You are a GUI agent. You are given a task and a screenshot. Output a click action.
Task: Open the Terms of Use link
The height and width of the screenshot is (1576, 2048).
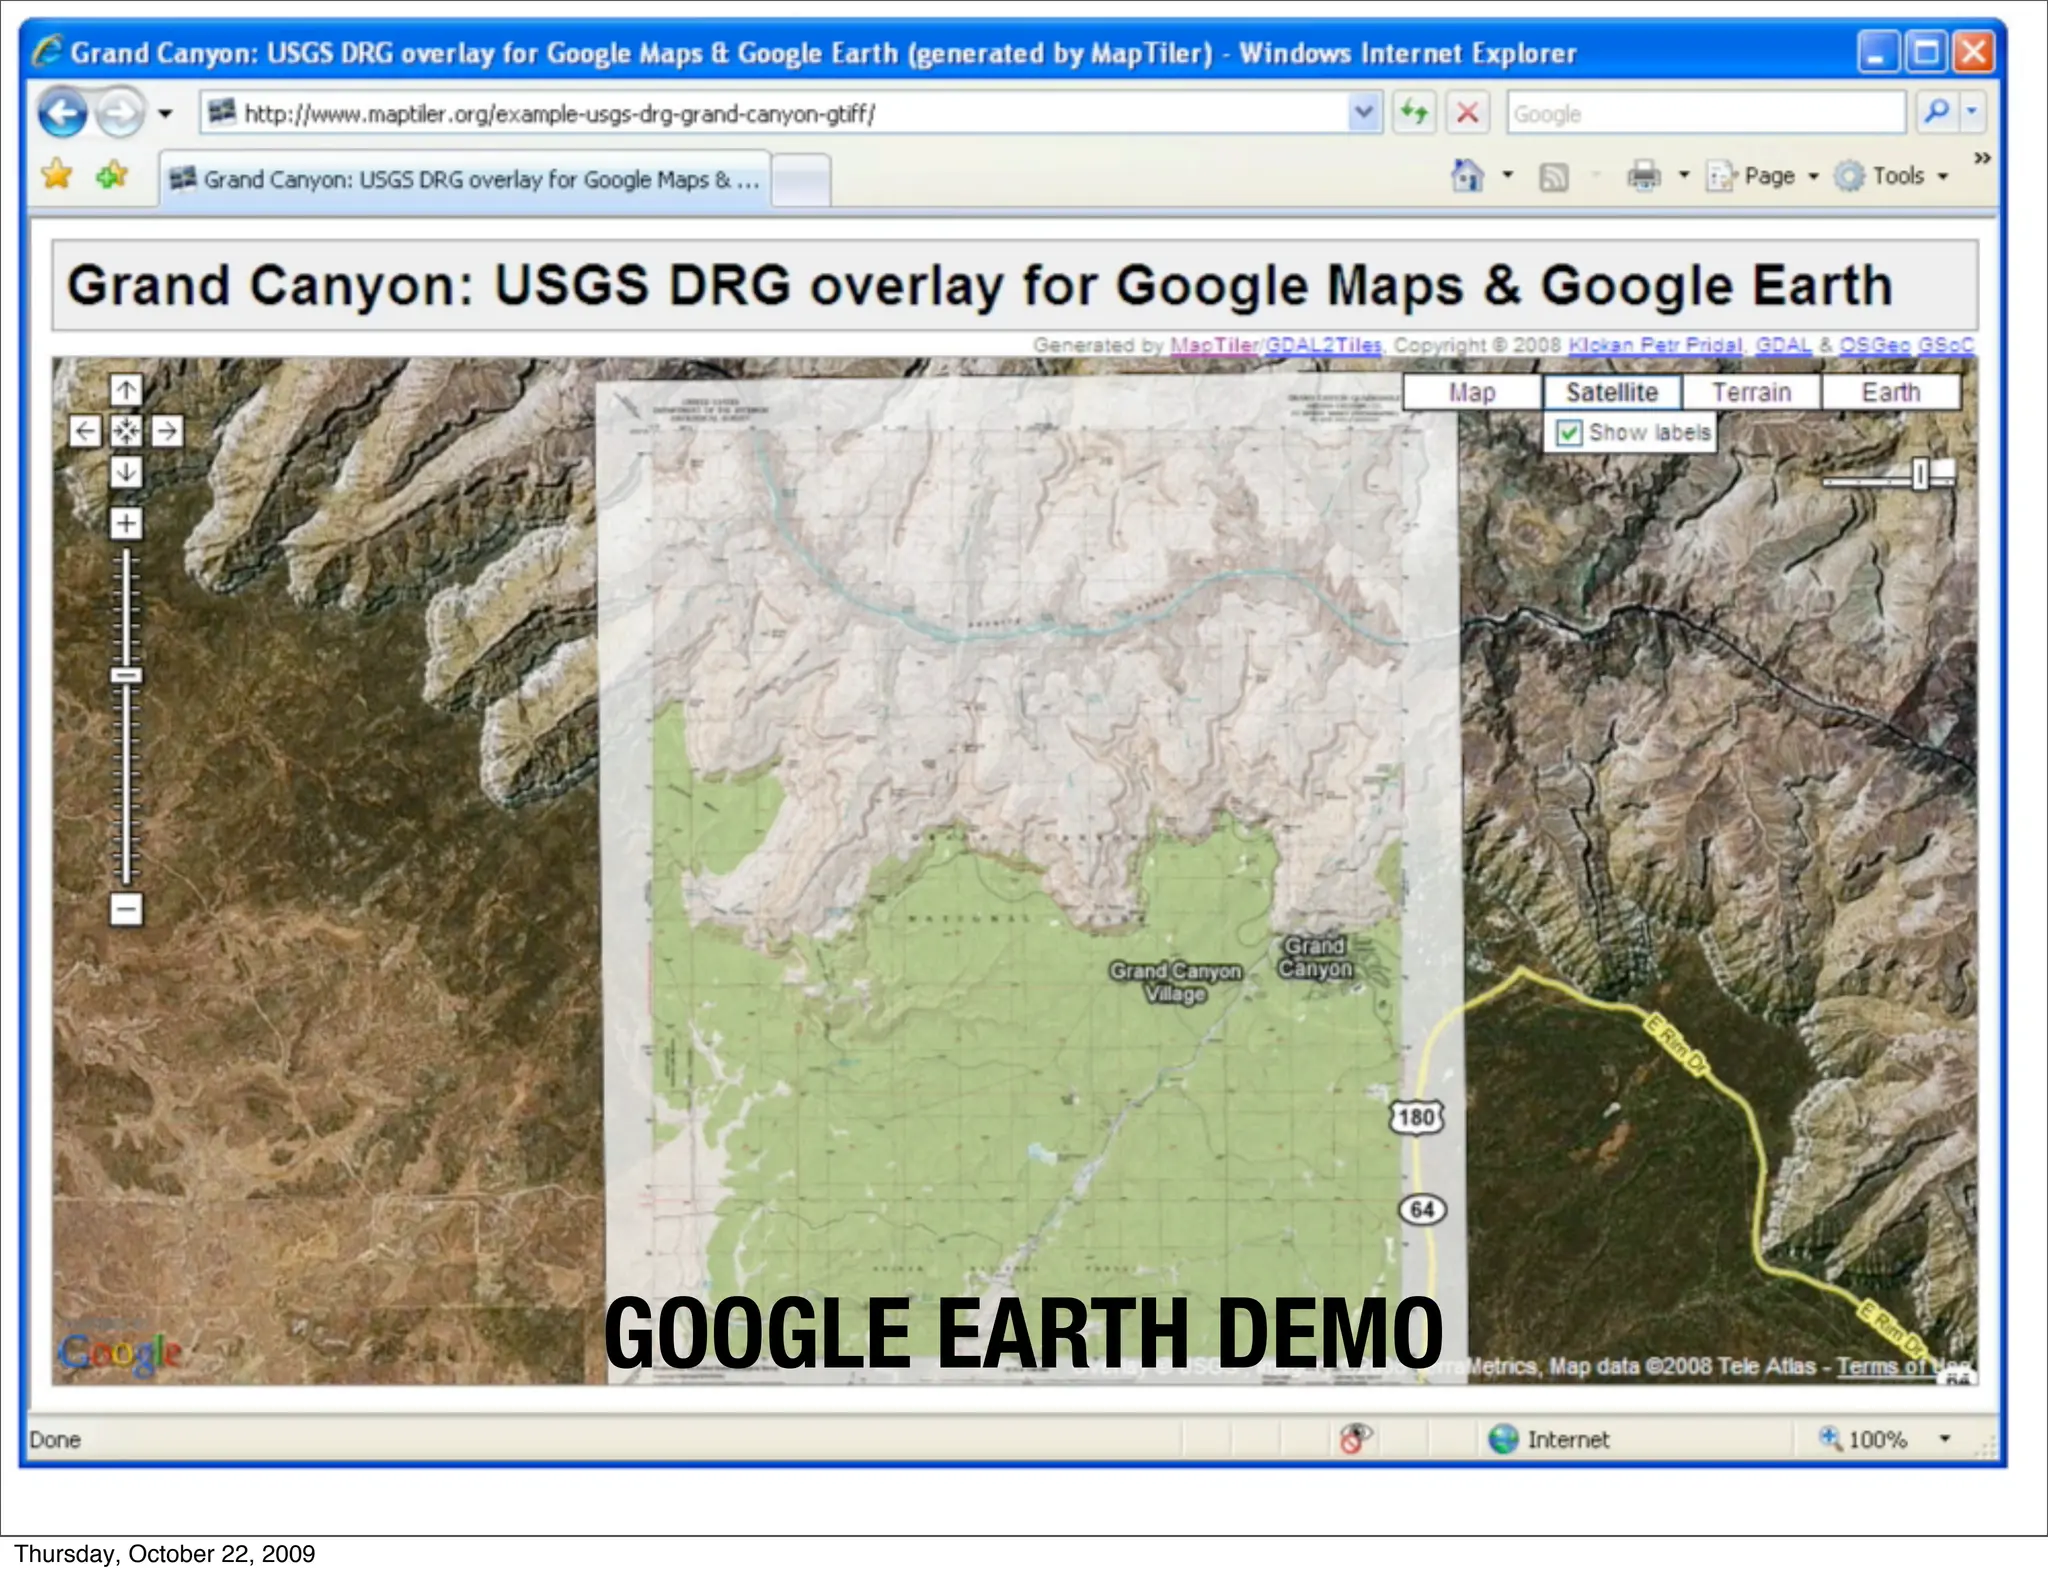1903,1366
